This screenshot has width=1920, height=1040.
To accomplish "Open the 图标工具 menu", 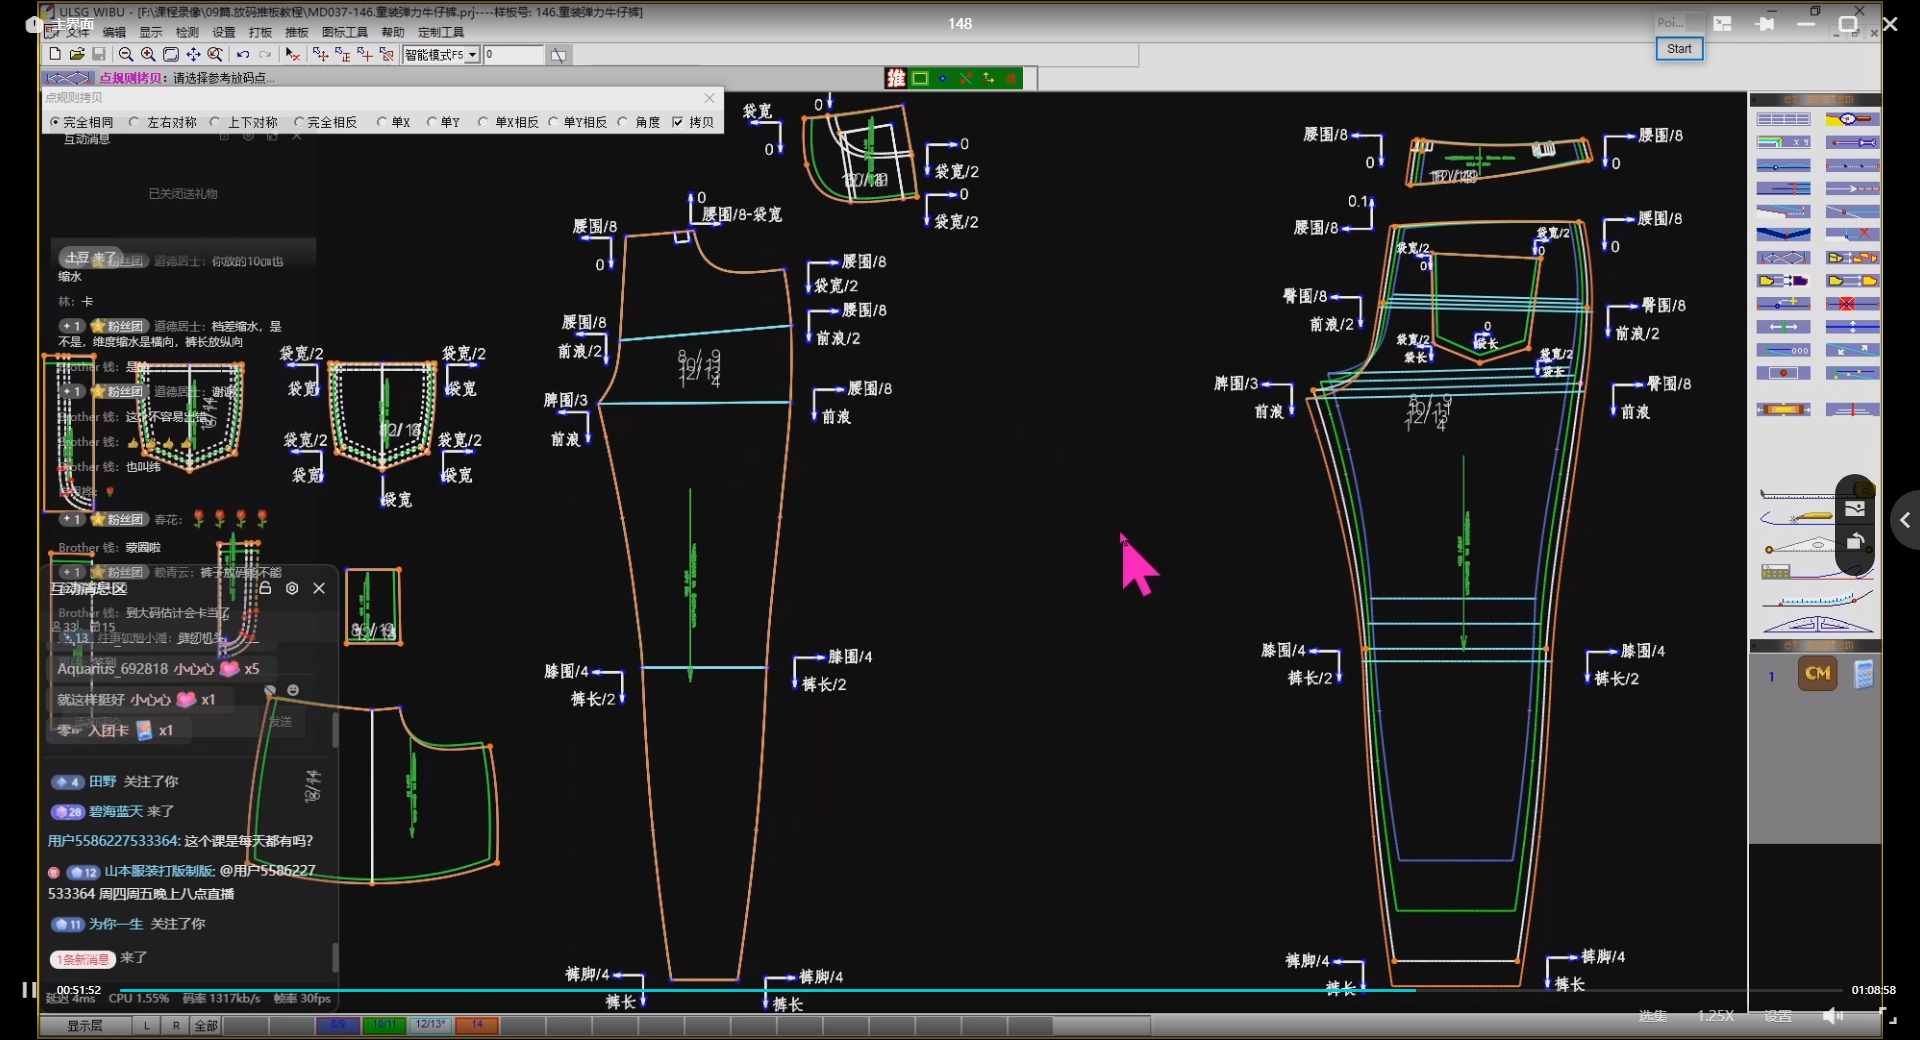I will 345,32.
